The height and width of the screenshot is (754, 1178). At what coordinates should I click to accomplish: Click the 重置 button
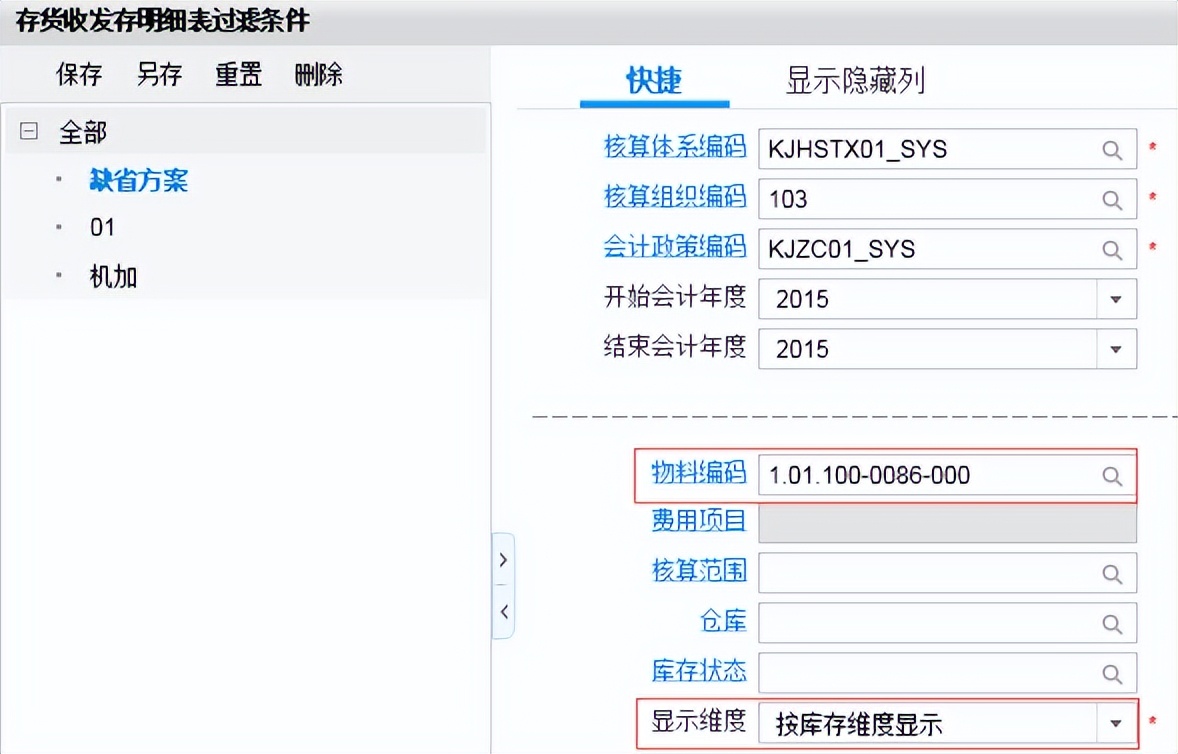pyautogui.click(x=238, y=74)
